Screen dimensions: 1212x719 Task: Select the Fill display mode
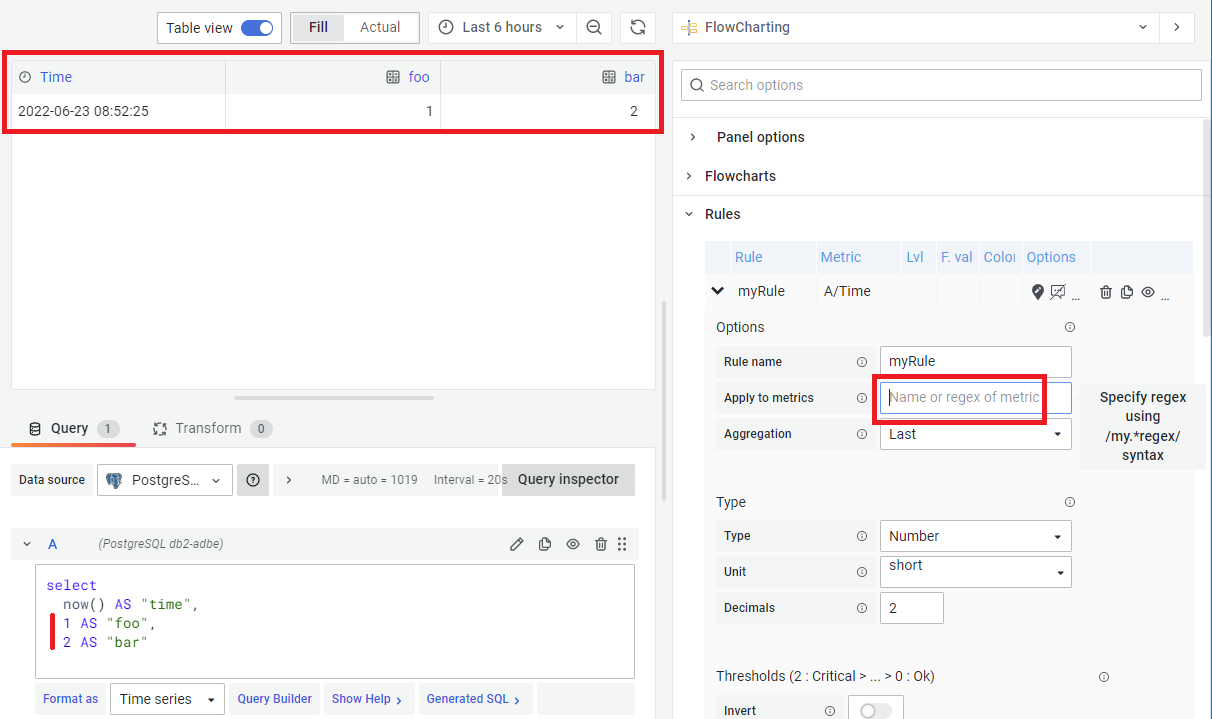click(x=318, y=27)
